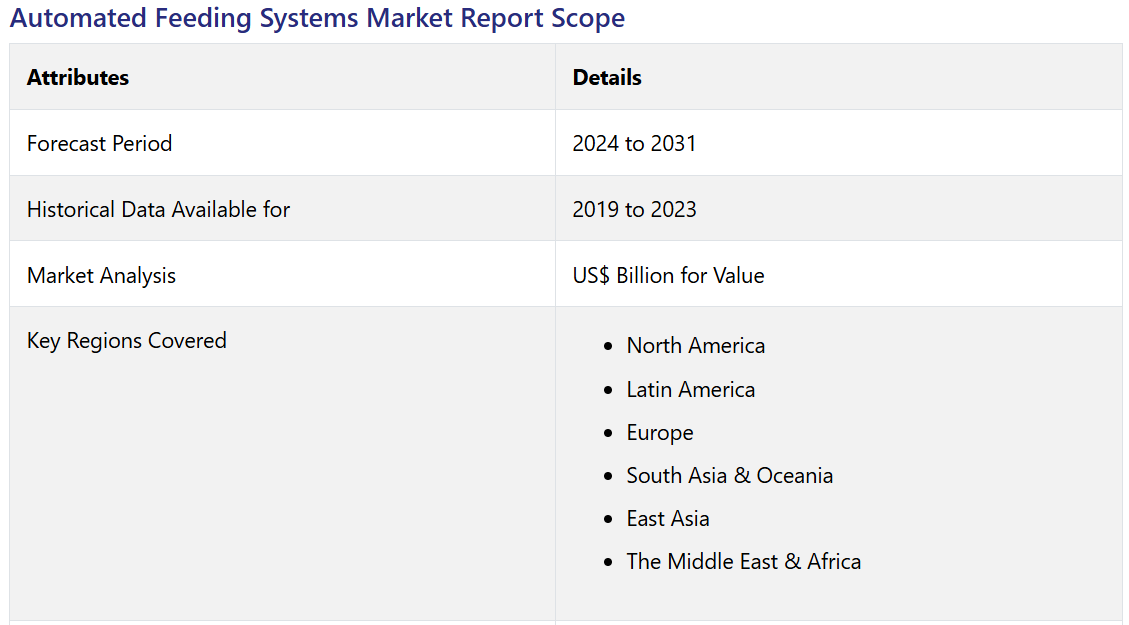
Task: Click the South Asia & Oceania entry
Action: click(729, 475)
